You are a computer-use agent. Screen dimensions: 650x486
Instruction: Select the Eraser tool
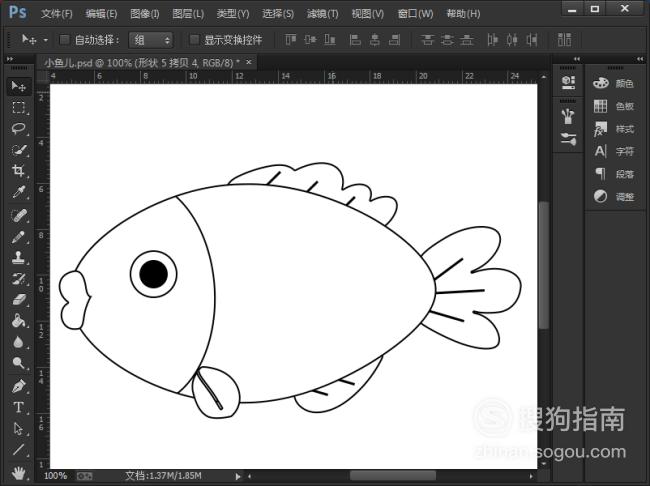(x=19, y=300)
